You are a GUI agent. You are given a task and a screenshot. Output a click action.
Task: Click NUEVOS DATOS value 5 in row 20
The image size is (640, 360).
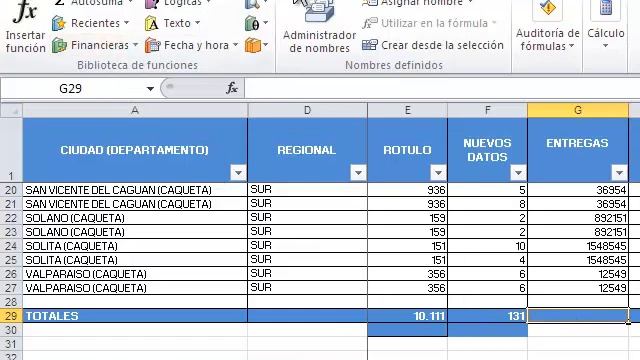[x=487, y=190]
